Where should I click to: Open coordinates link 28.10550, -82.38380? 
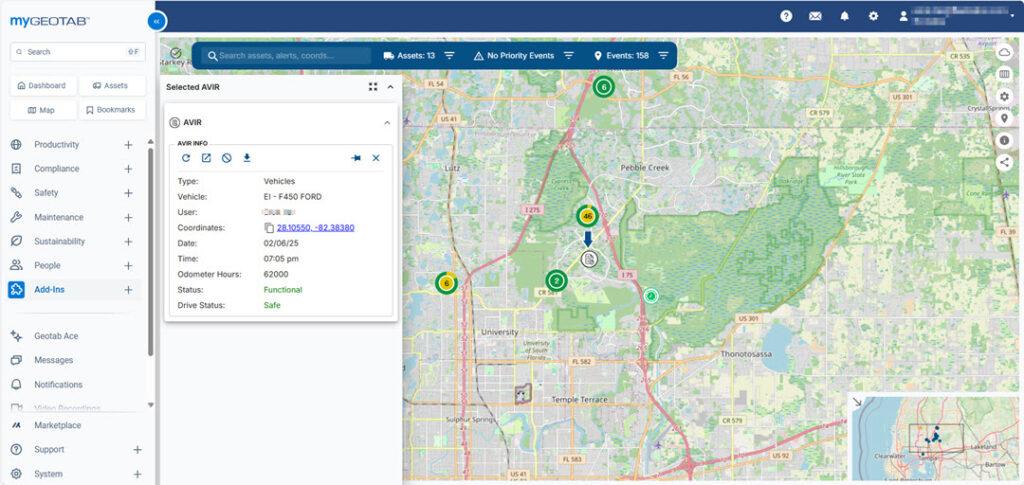[x=315, y=228]
